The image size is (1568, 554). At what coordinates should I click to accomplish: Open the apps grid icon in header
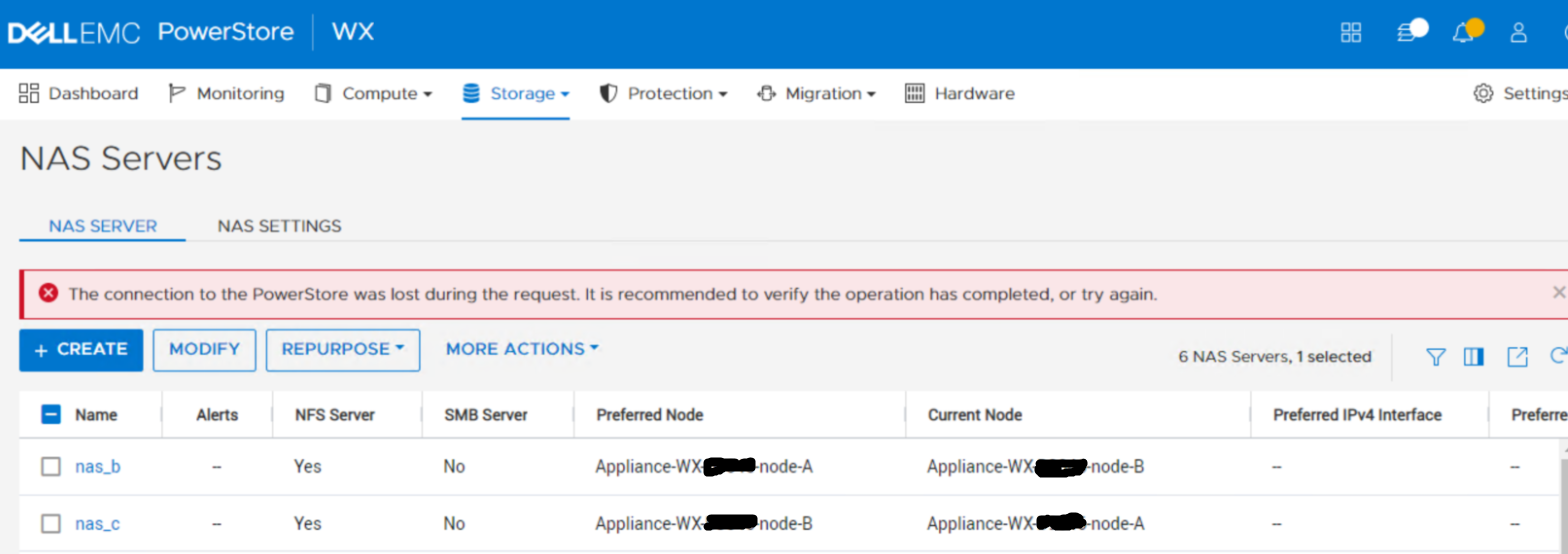coord(1351,33)
